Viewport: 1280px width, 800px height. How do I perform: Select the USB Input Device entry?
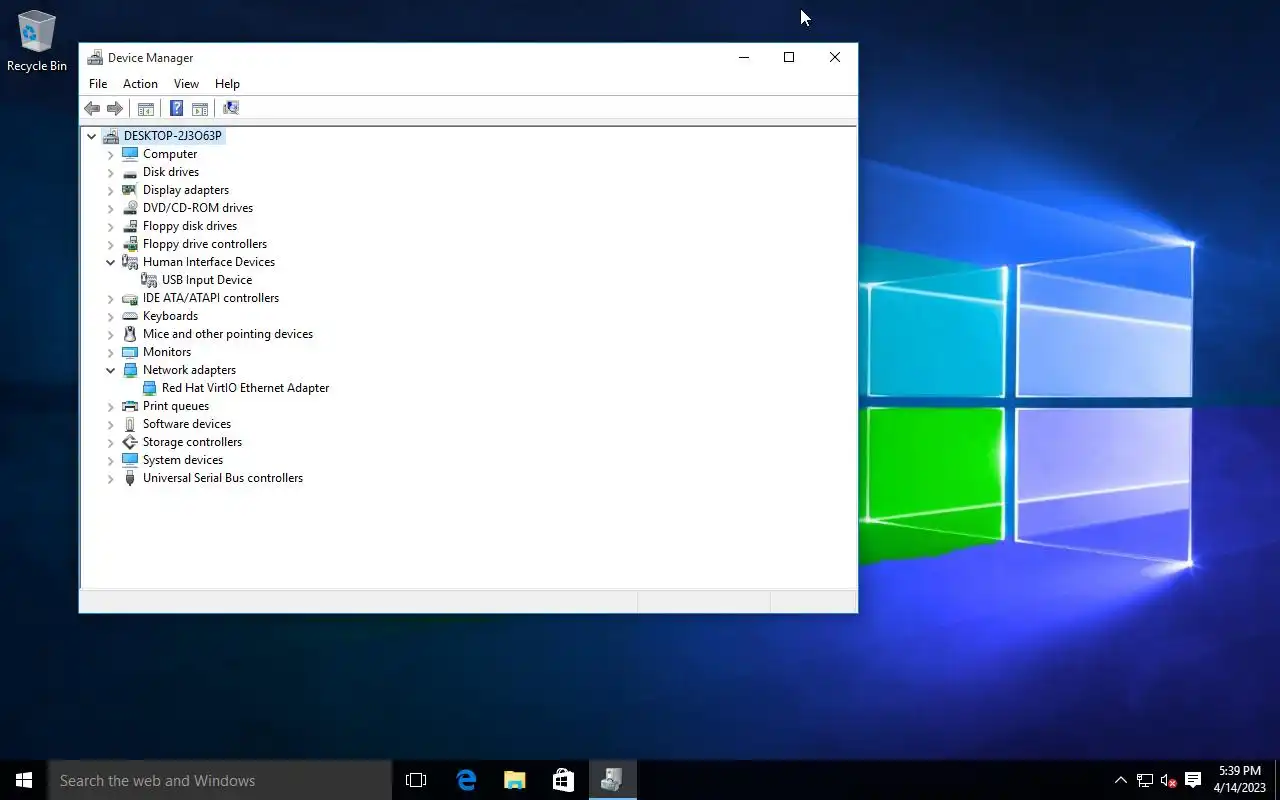[207, 280]
